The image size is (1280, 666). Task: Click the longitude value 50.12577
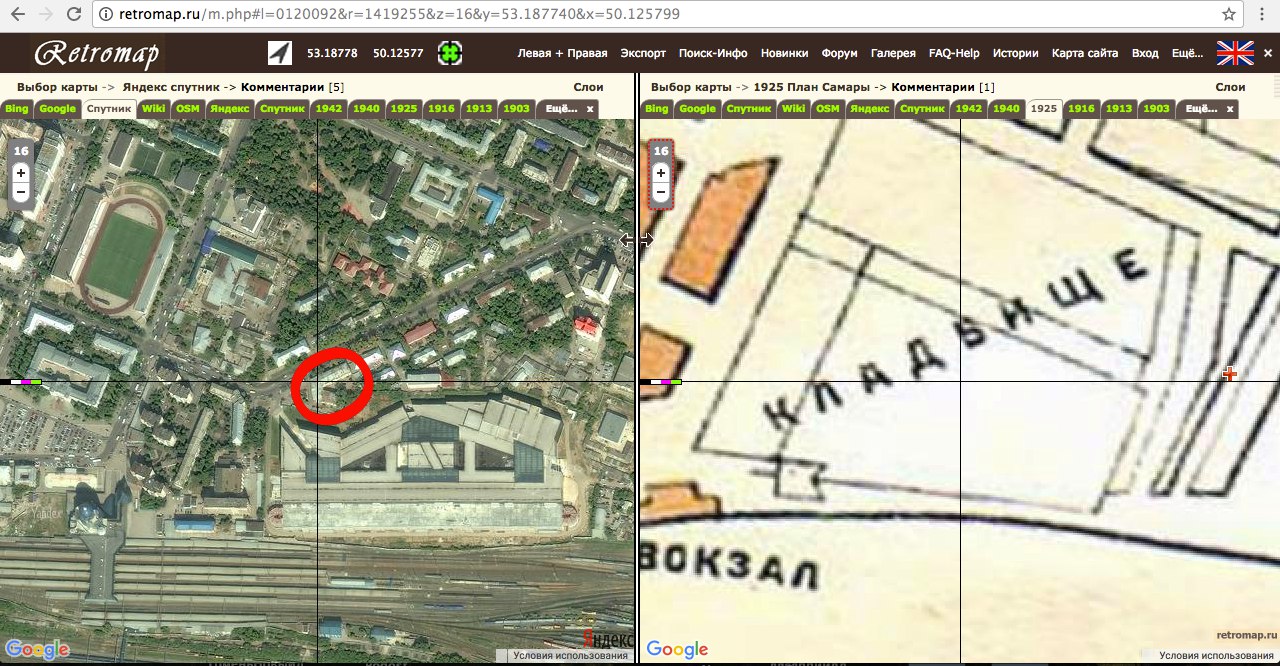(x=398, y=53)
